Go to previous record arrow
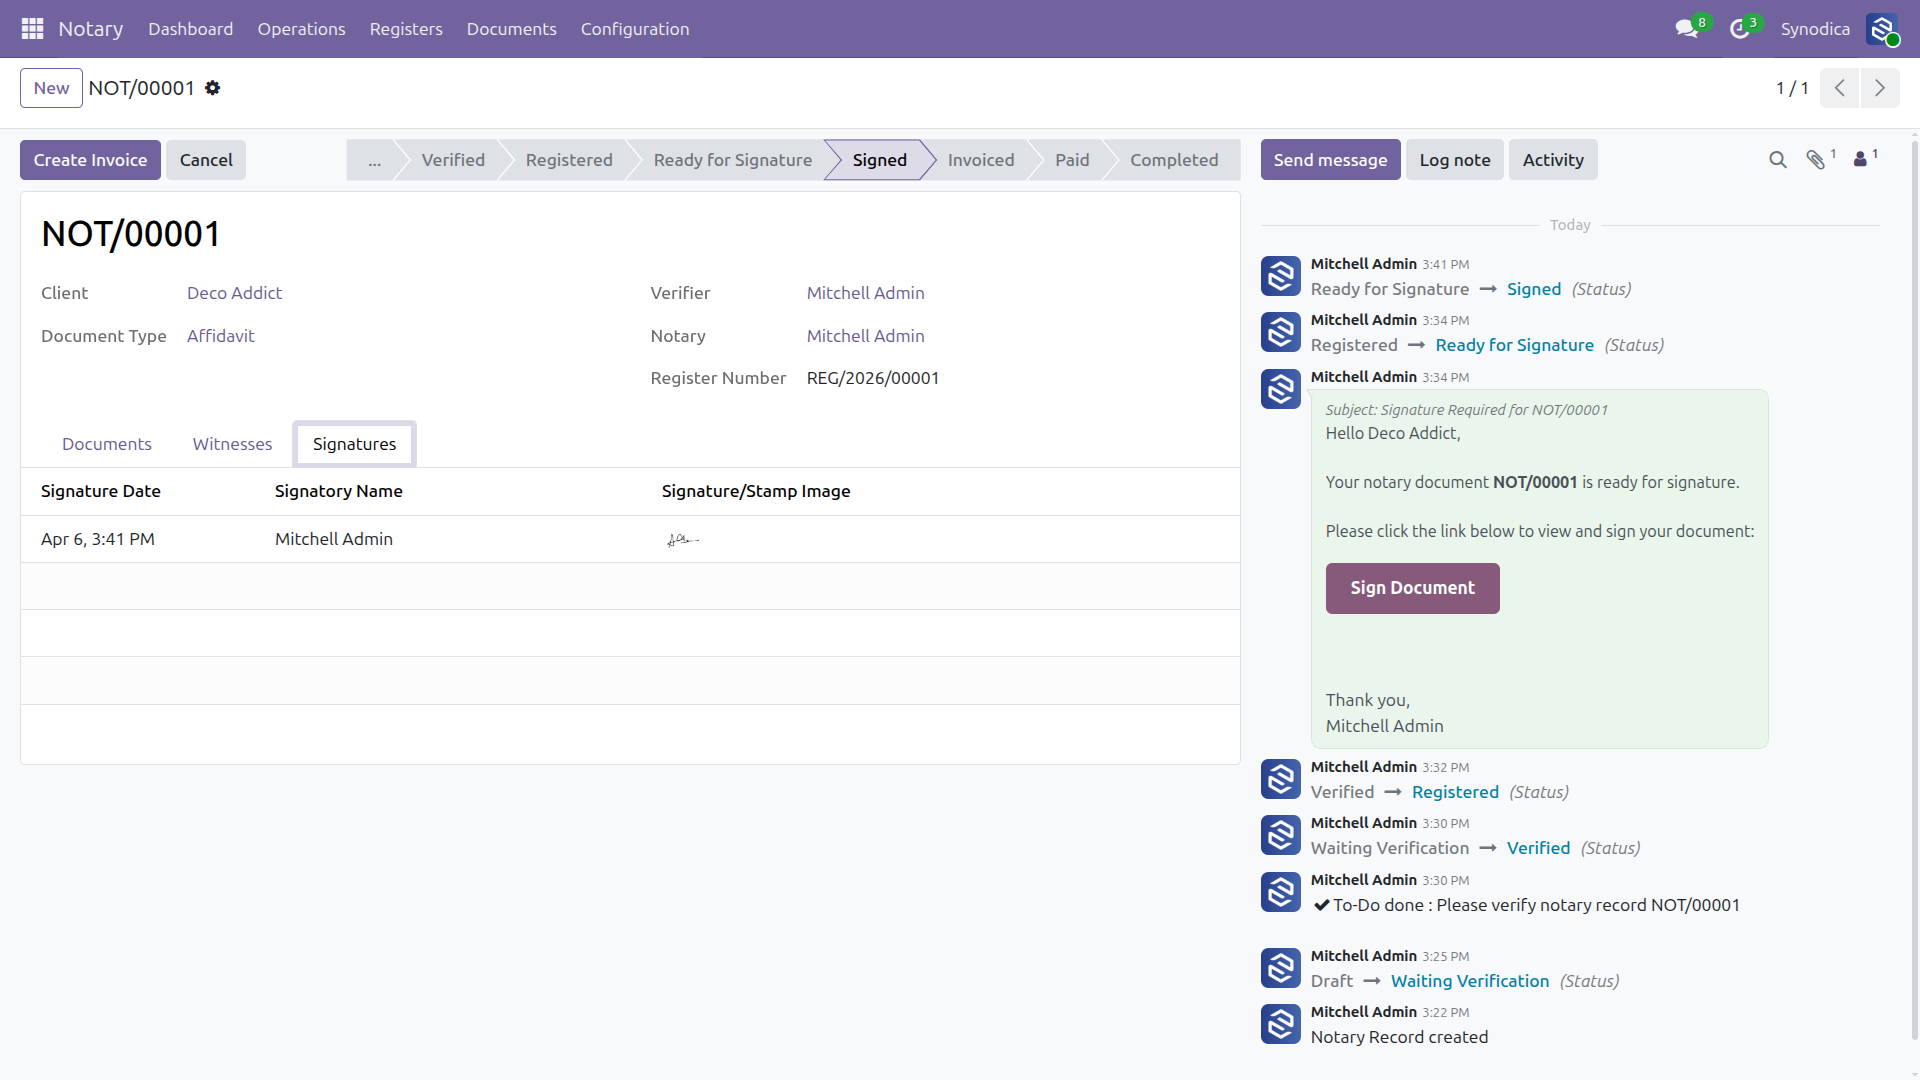 pos(1839,88)
